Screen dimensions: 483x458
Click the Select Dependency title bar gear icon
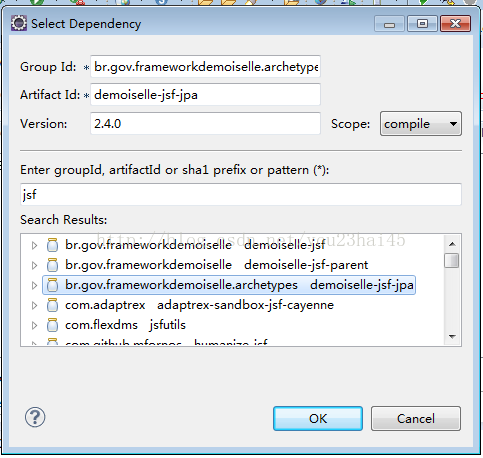point(19,23)
